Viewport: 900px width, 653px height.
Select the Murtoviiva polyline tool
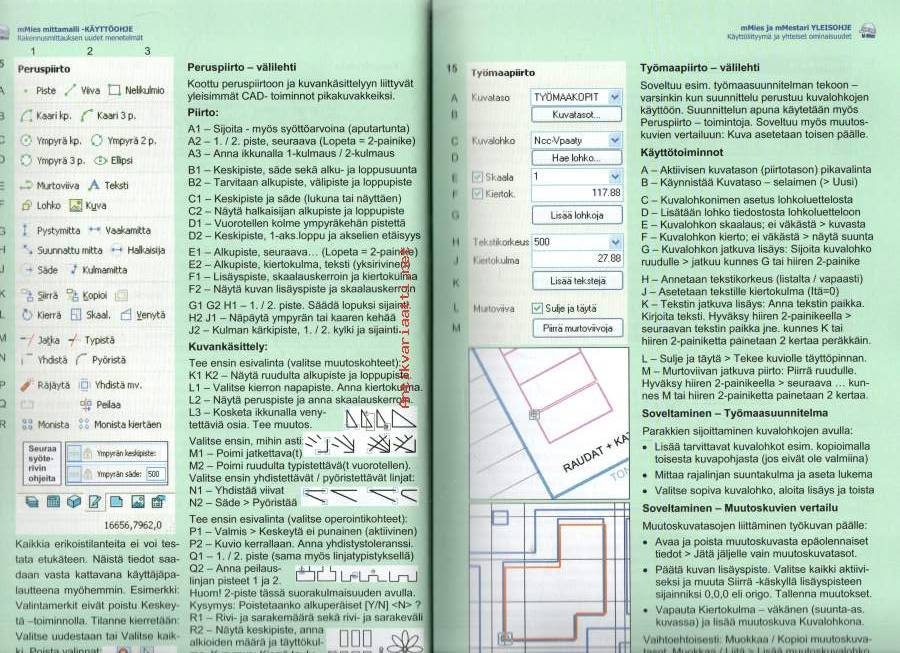[50, 185]
